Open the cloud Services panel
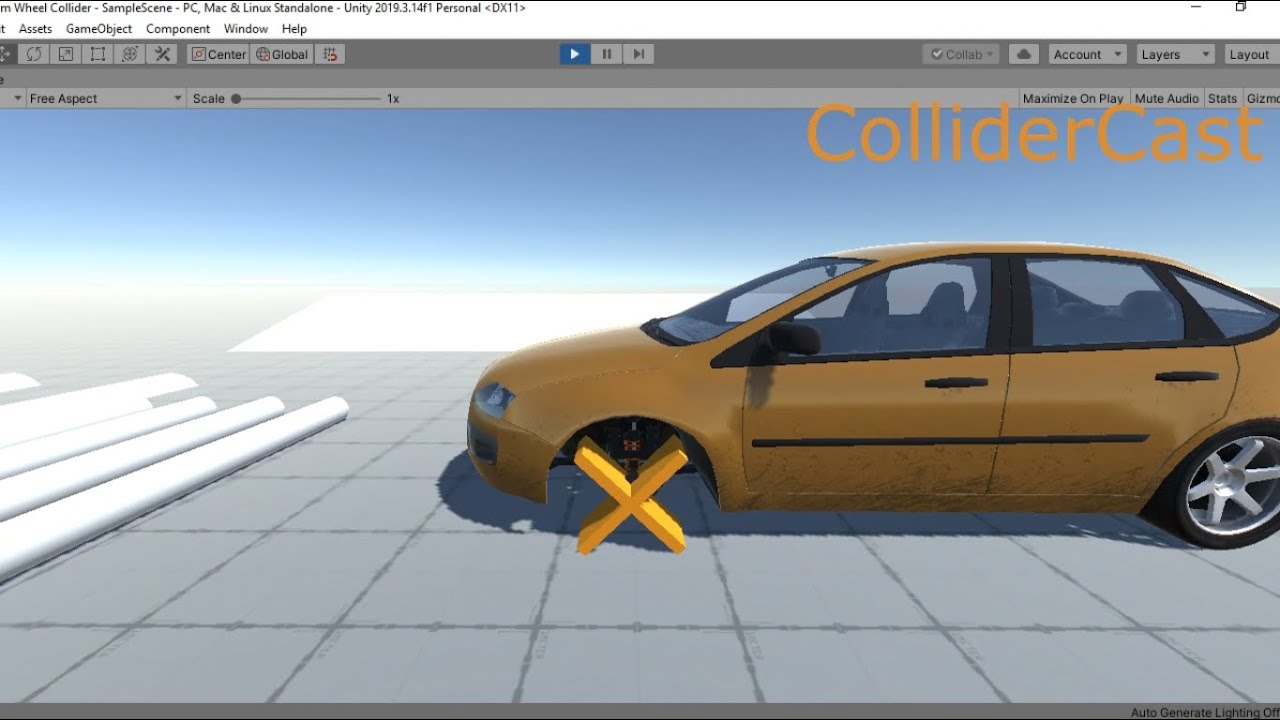Viewport: 1280px width, 720px height. (x=1024, y=54)
